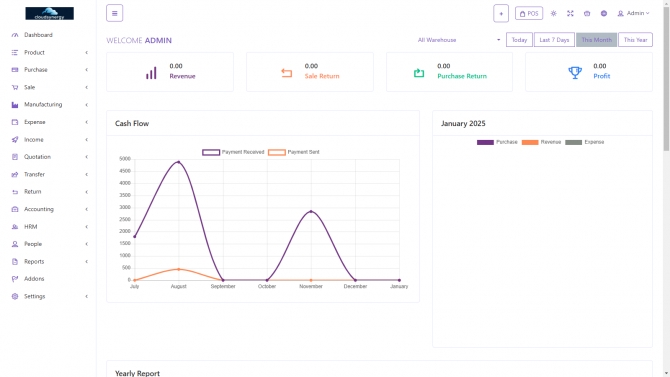
Task: Click the globe language icon in header
Action: tap(604, 14)
